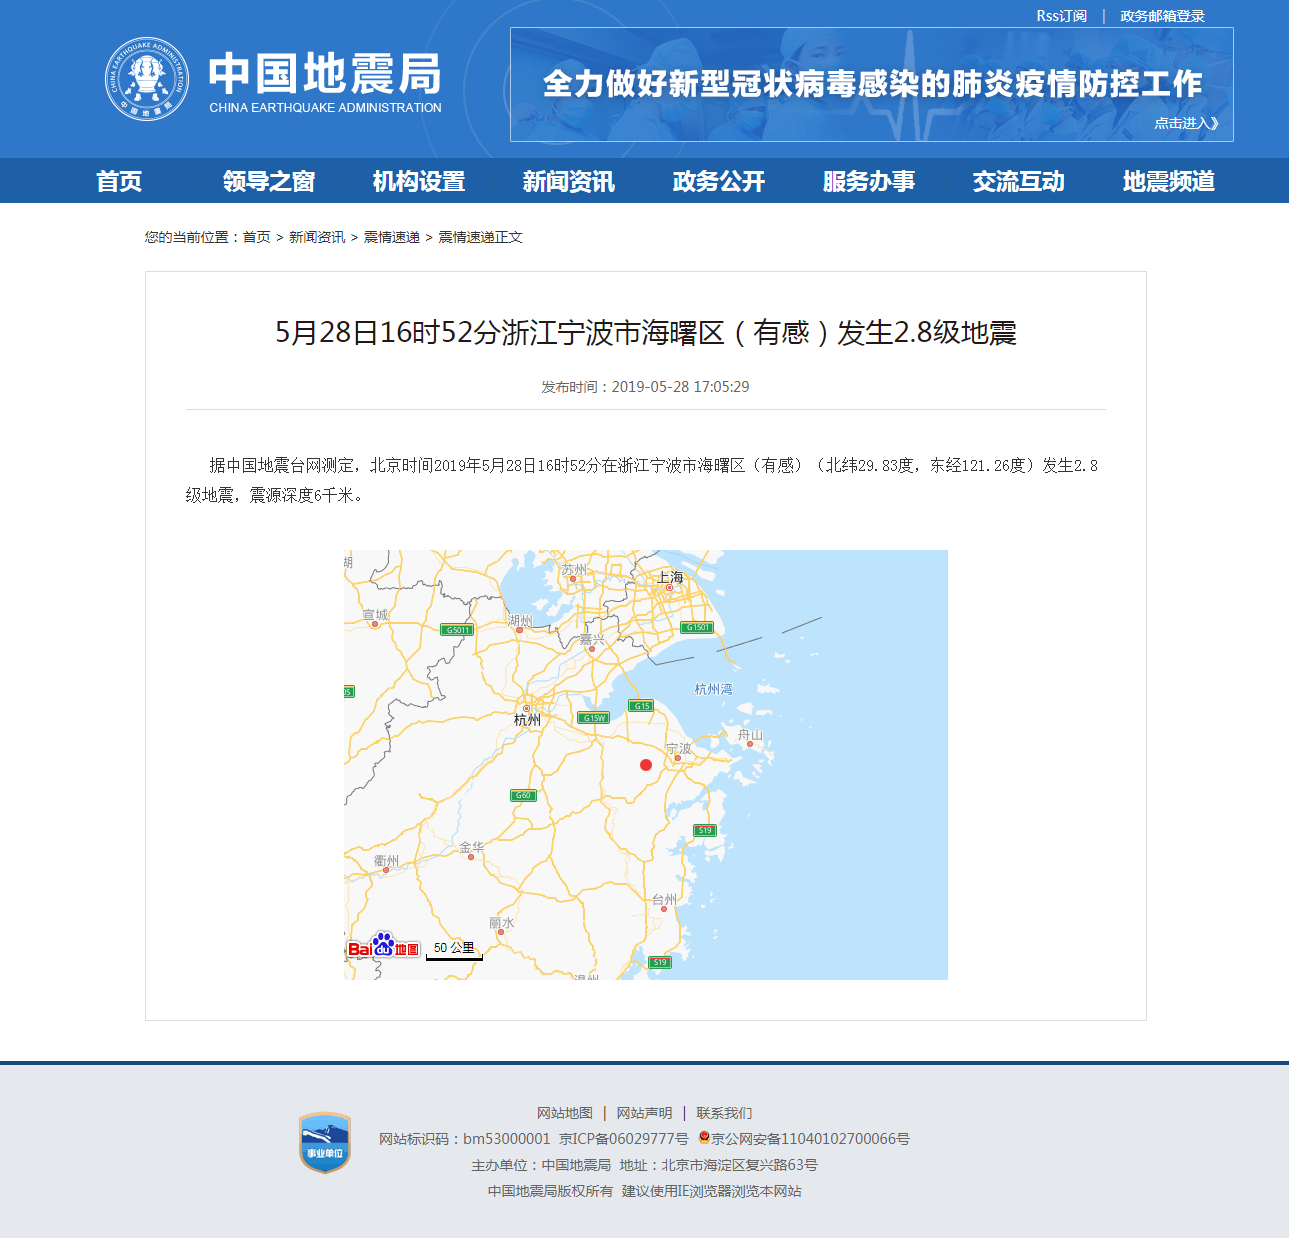Open the 地震频道 navigation item

coord(1168,181)
